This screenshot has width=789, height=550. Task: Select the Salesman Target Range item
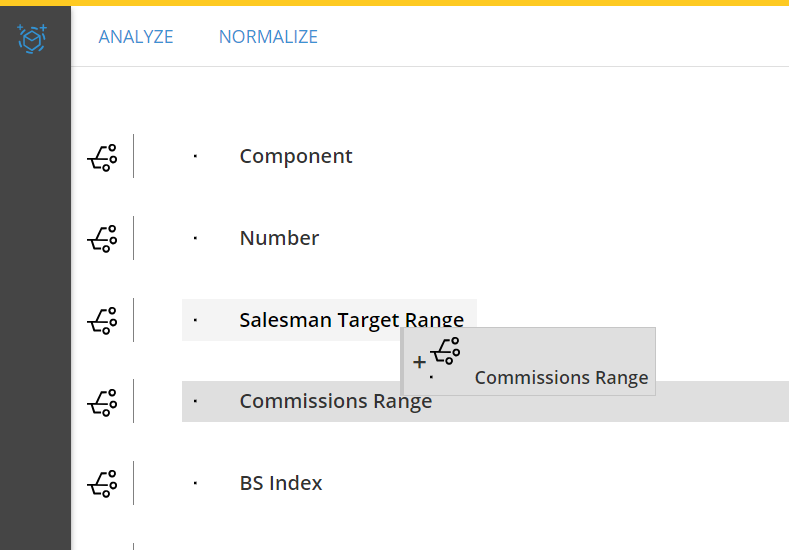pyautogui.click(x=329, y=320)
